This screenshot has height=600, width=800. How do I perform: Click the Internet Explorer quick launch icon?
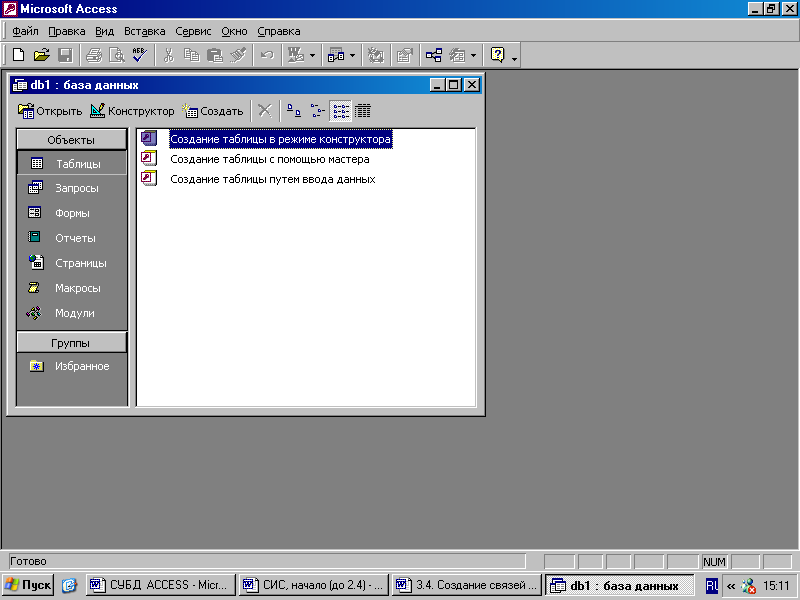click(x=69, y=585)
